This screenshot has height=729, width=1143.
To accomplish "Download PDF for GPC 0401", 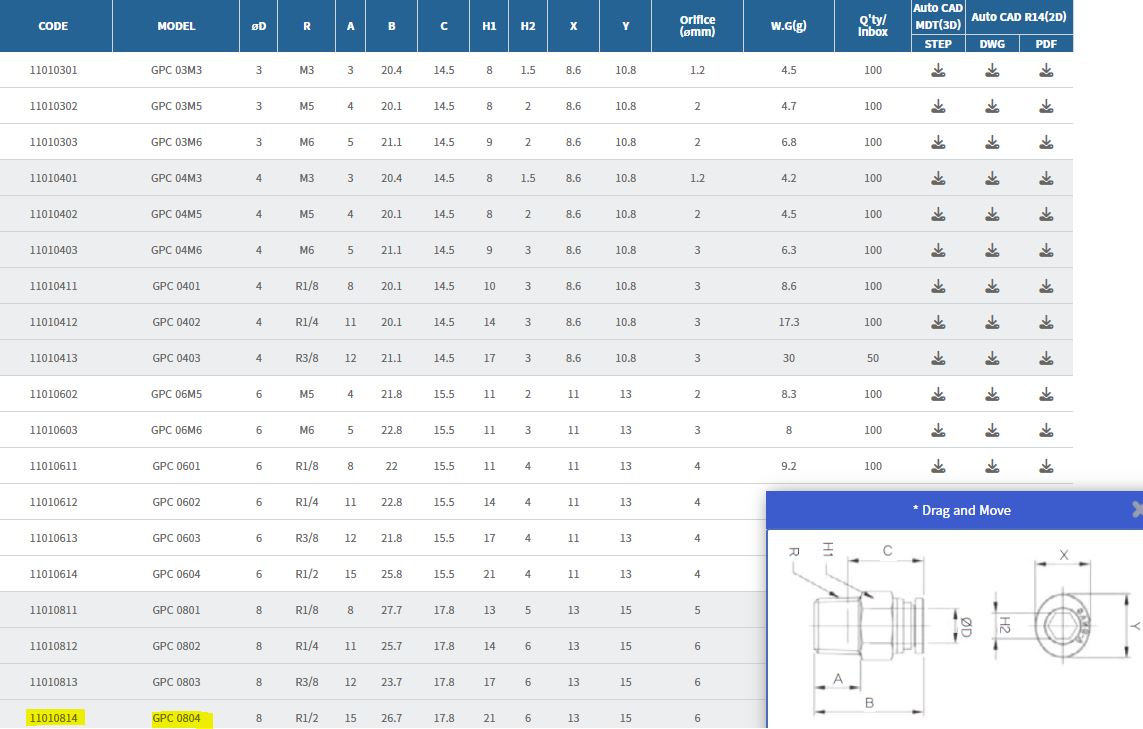I will 1046,286.
